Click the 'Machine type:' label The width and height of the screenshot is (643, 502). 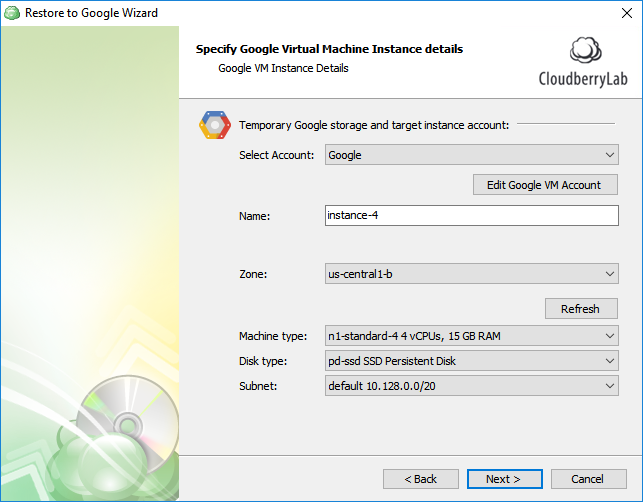click(273, 336)
